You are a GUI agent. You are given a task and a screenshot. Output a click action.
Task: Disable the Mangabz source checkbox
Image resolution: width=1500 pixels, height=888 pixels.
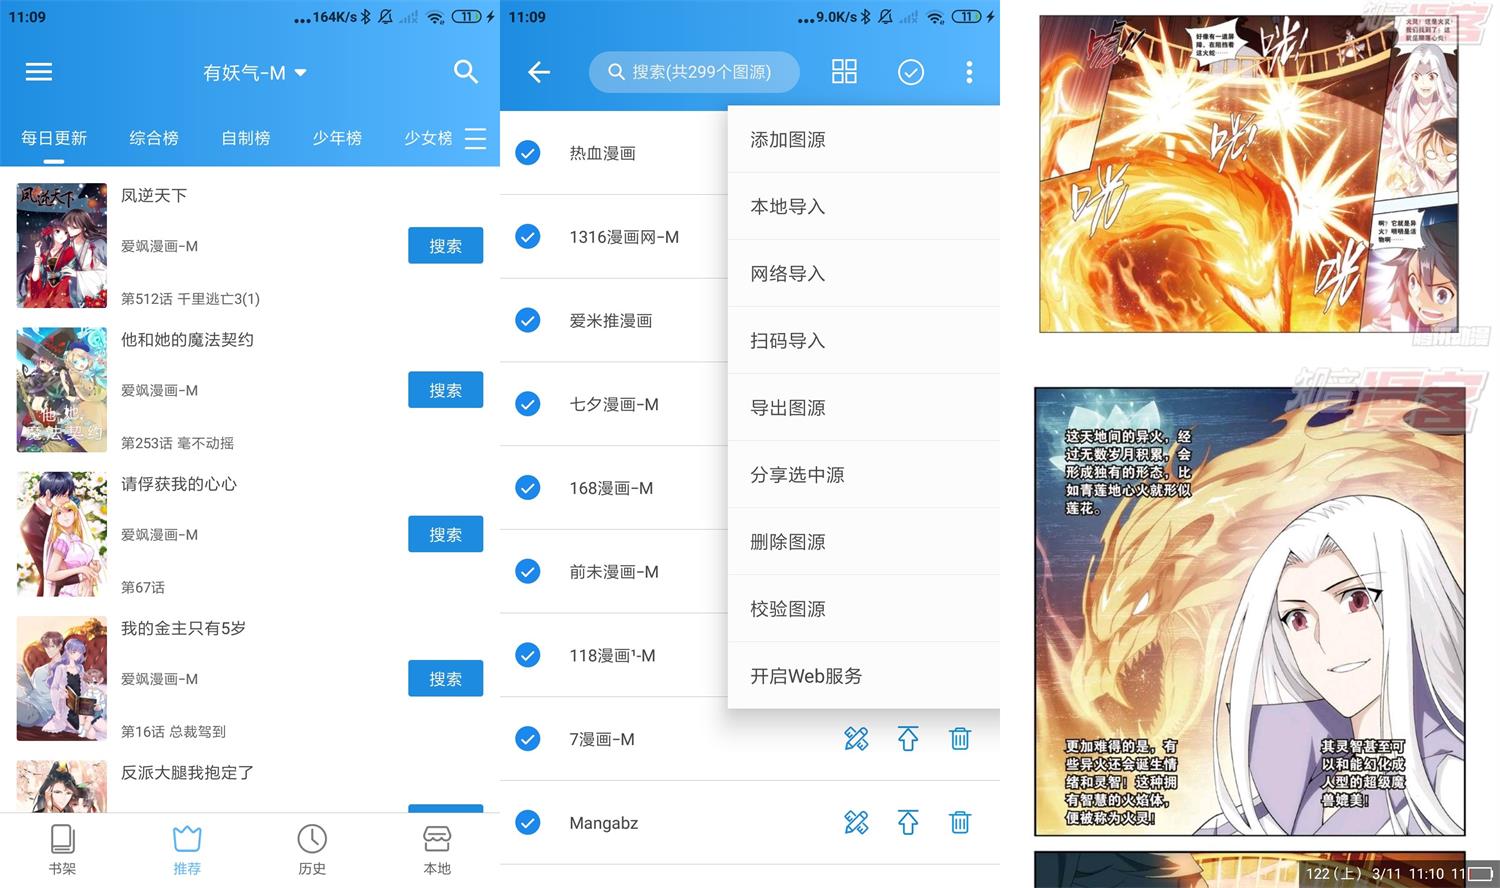tap(528, 822)
